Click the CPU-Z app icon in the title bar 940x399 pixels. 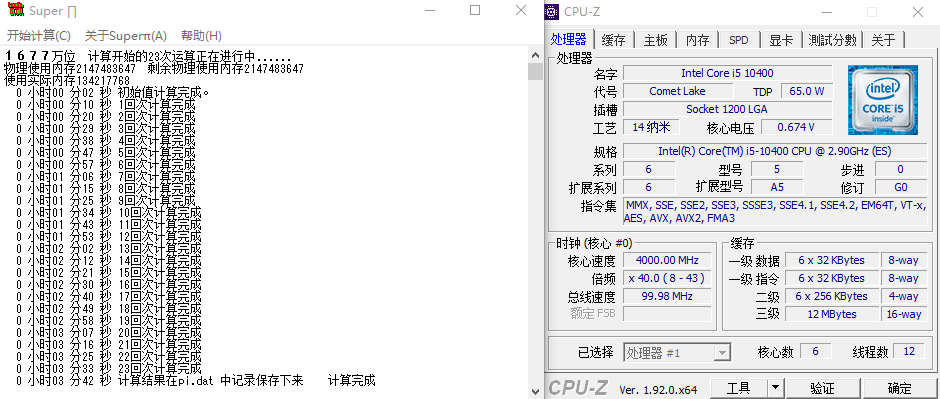tap(553, 11)
